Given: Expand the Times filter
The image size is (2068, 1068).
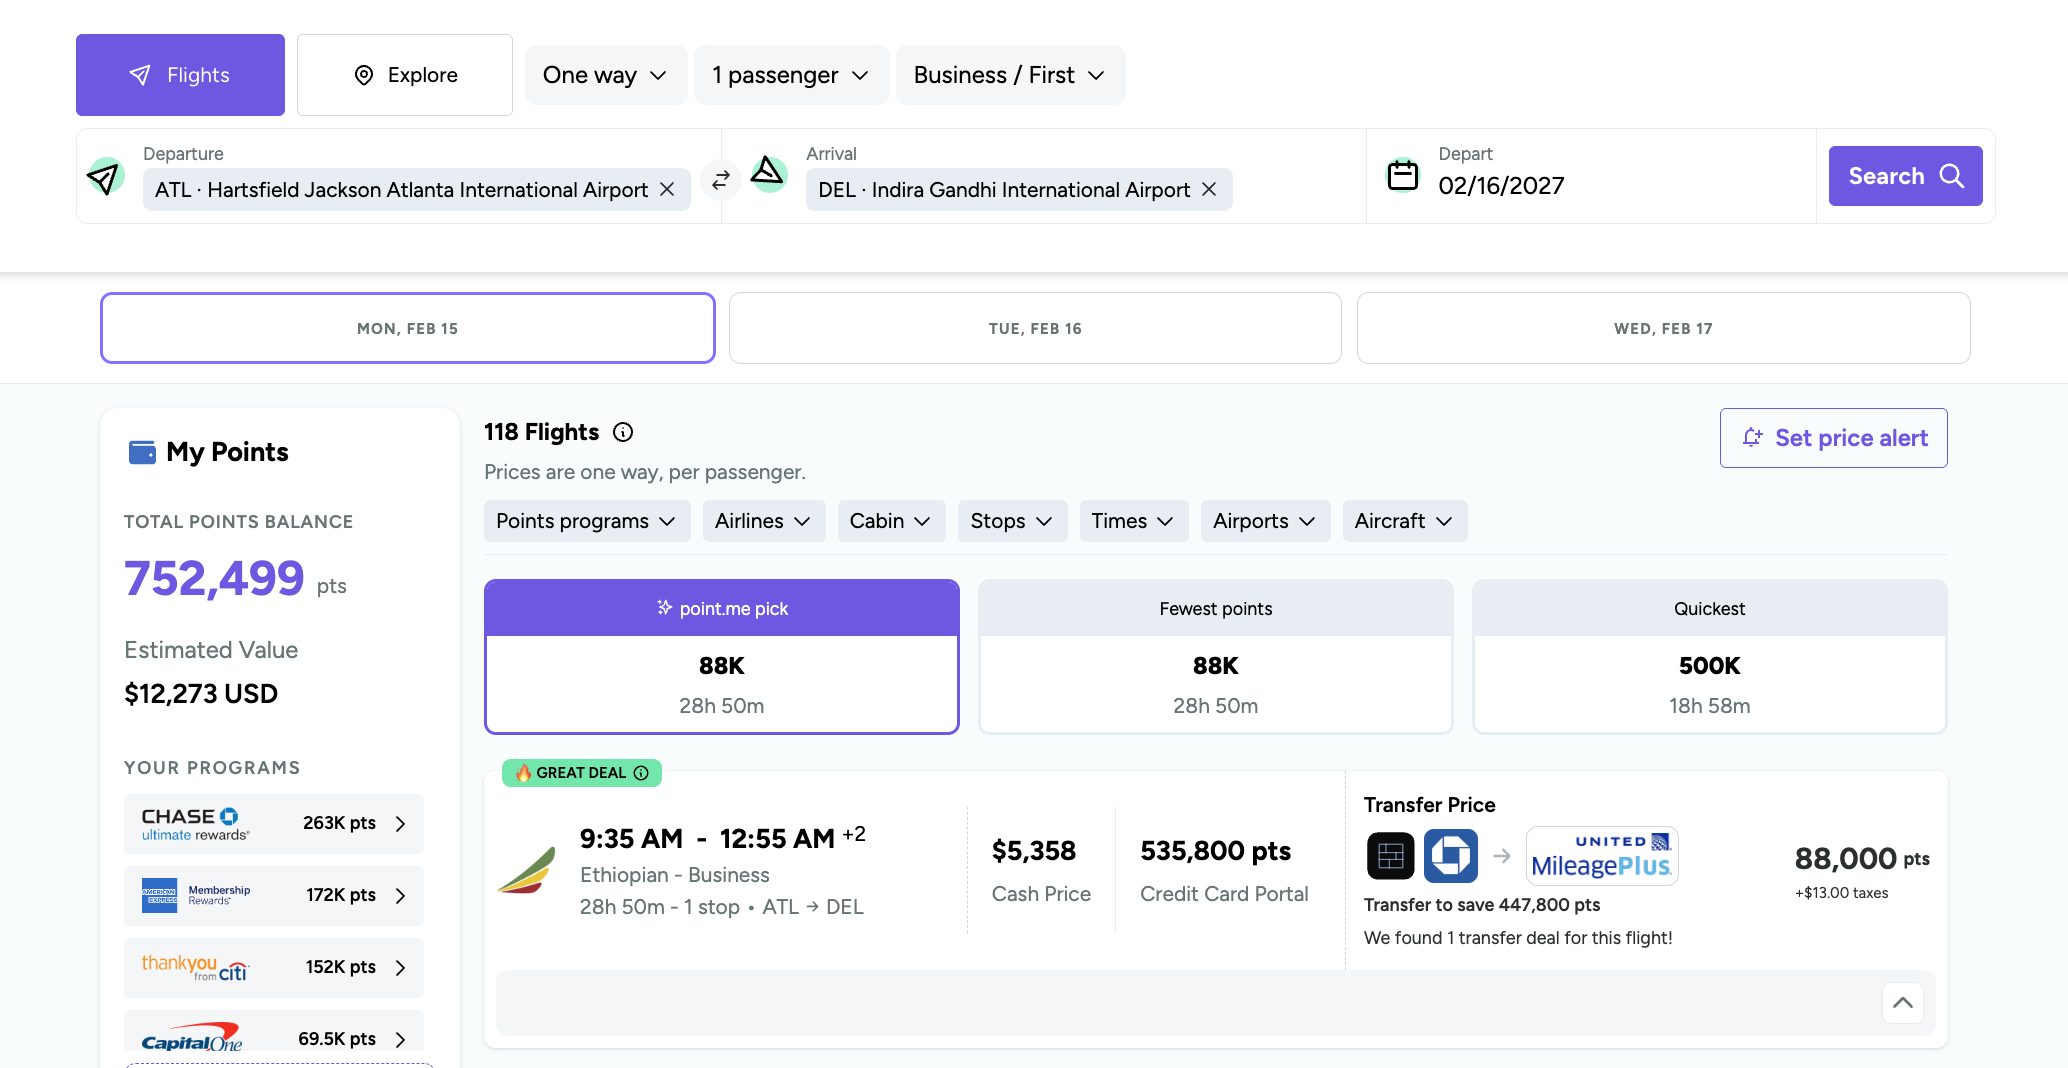Looking at the screenshot, I should [x=1133, y=521].
